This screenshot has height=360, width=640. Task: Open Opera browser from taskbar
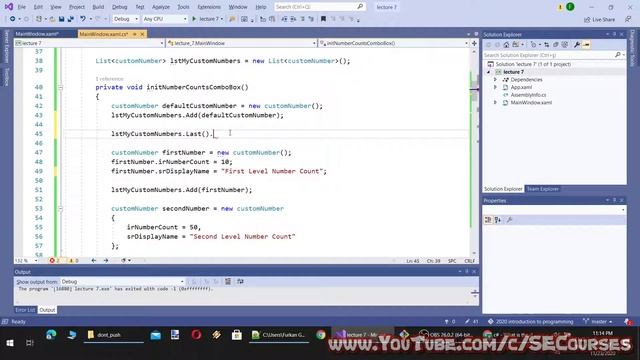click(x=196, y=335)
